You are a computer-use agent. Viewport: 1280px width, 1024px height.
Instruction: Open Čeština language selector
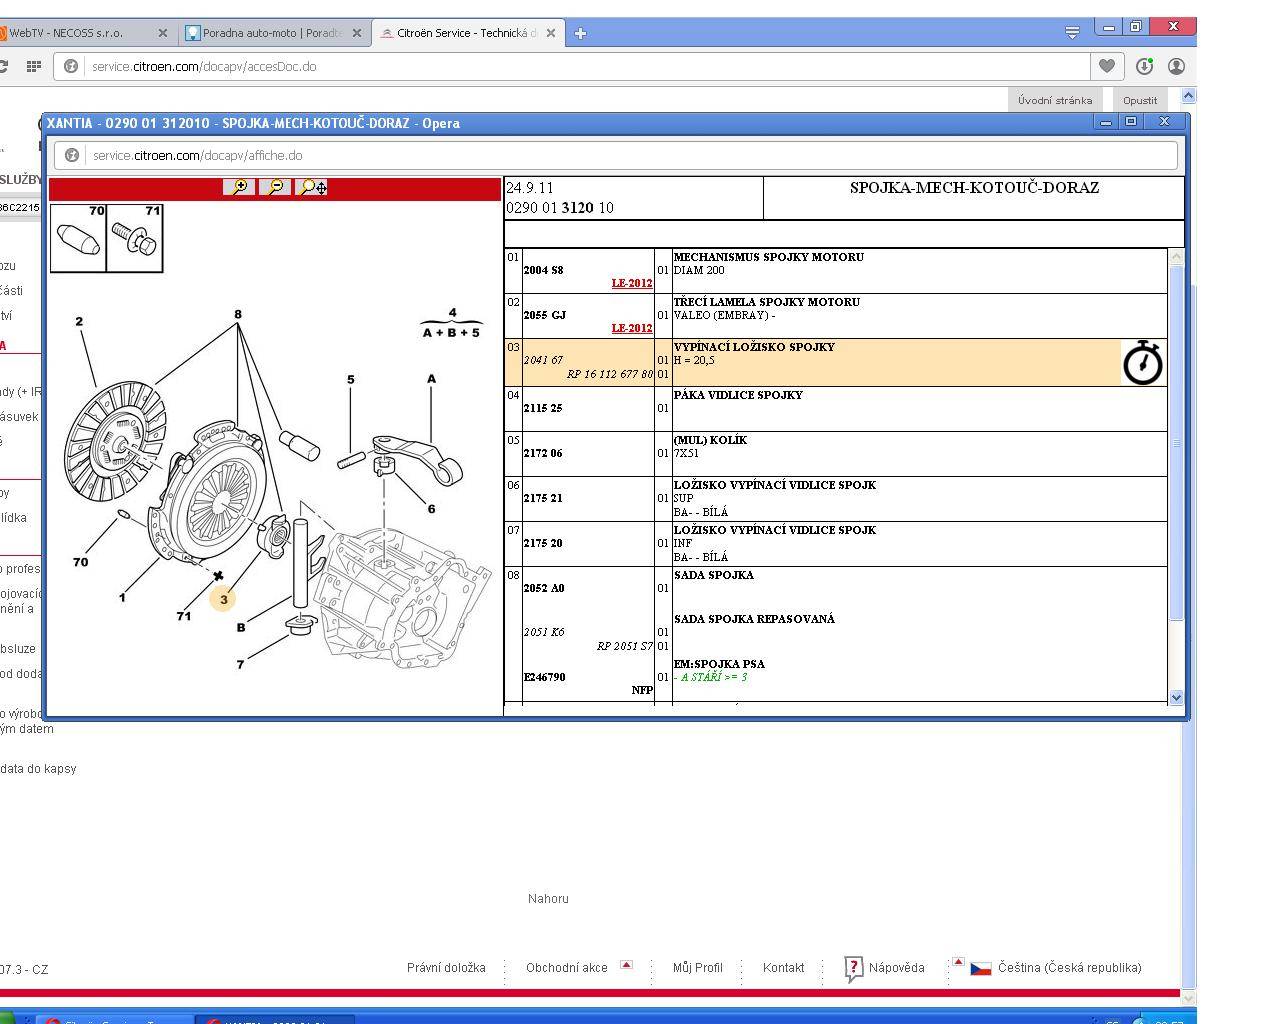coord(1069,968)
